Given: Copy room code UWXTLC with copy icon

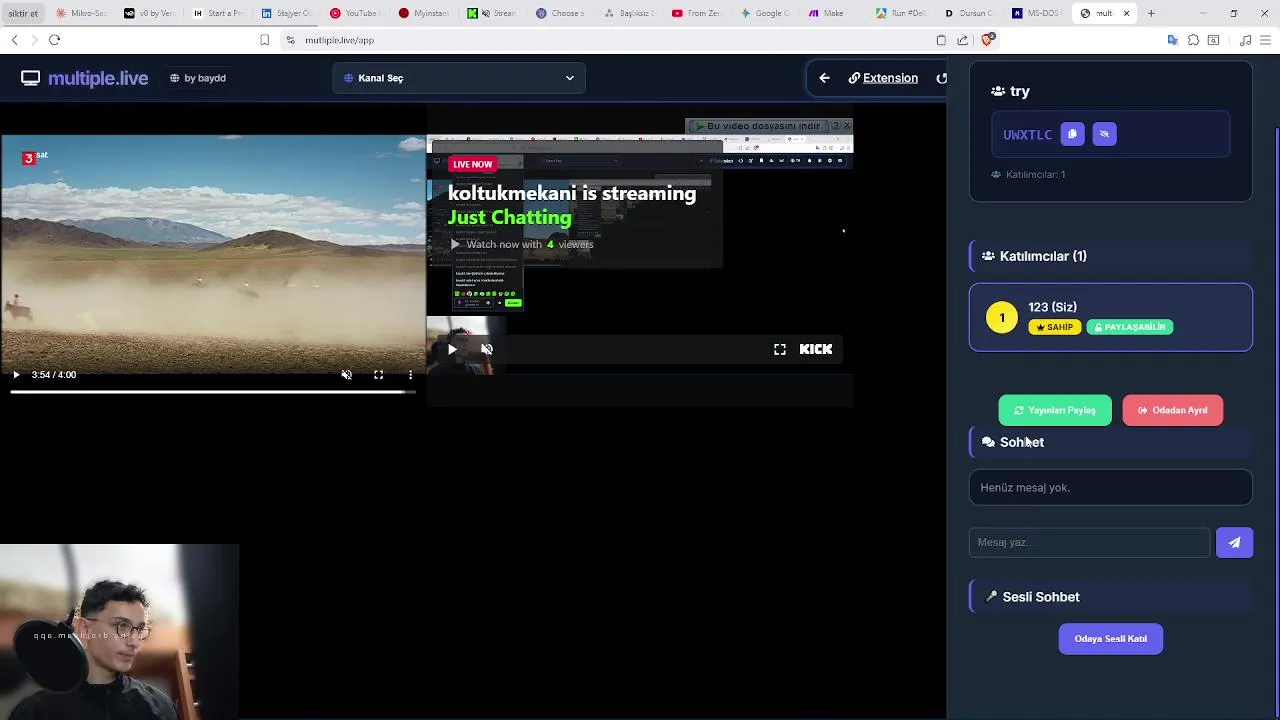Looking at the screenshot, I should click(x=1072, y=134).
